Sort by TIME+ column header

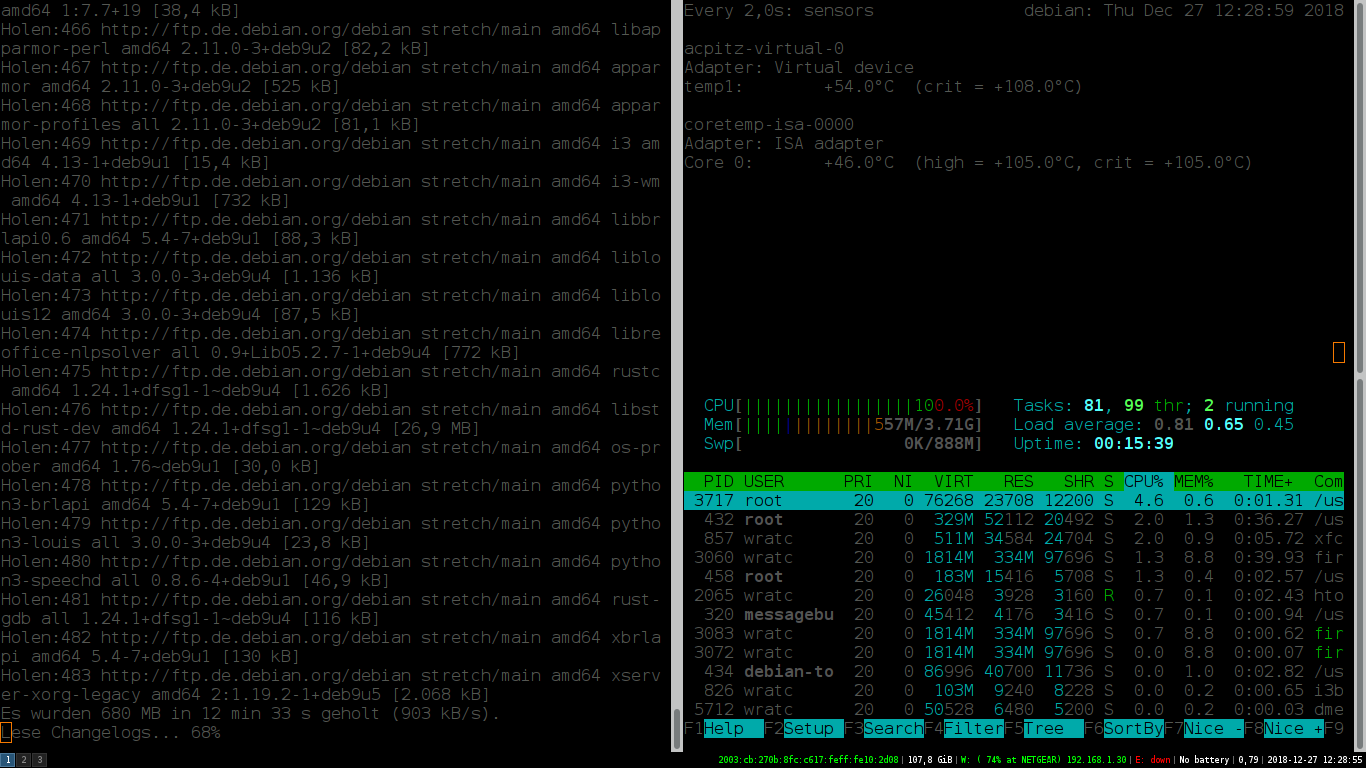click(x=1268, y=482)
